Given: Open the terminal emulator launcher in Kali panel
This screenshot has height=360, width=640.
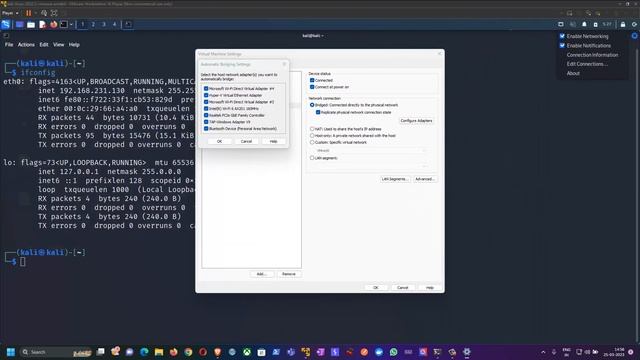Looking at the screenshot, I should 64,24.
